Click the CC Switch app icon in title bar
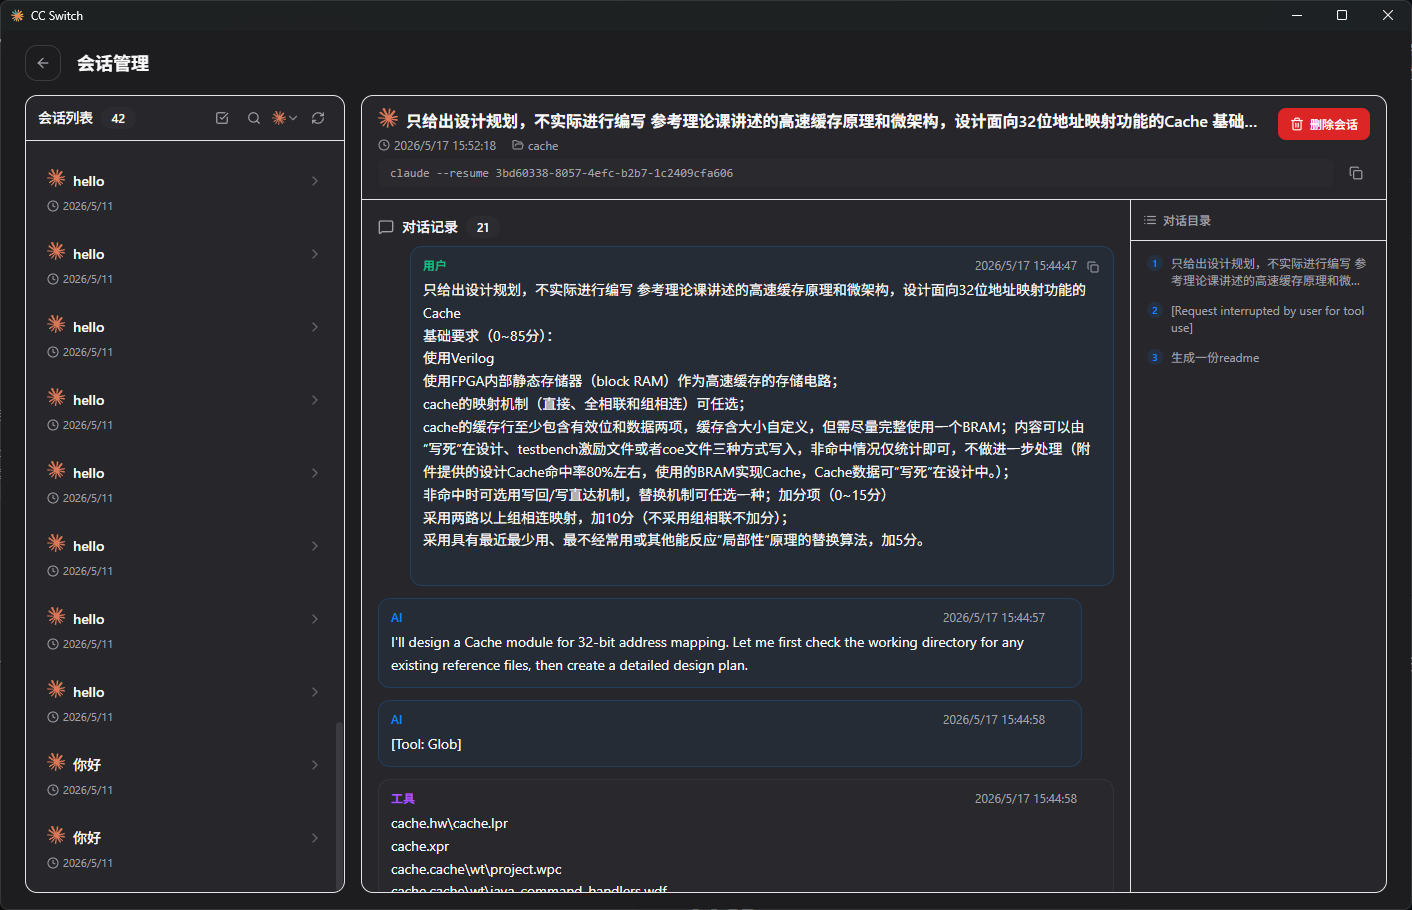This screenshot has width=1412, height=910. tap(17, 15)
